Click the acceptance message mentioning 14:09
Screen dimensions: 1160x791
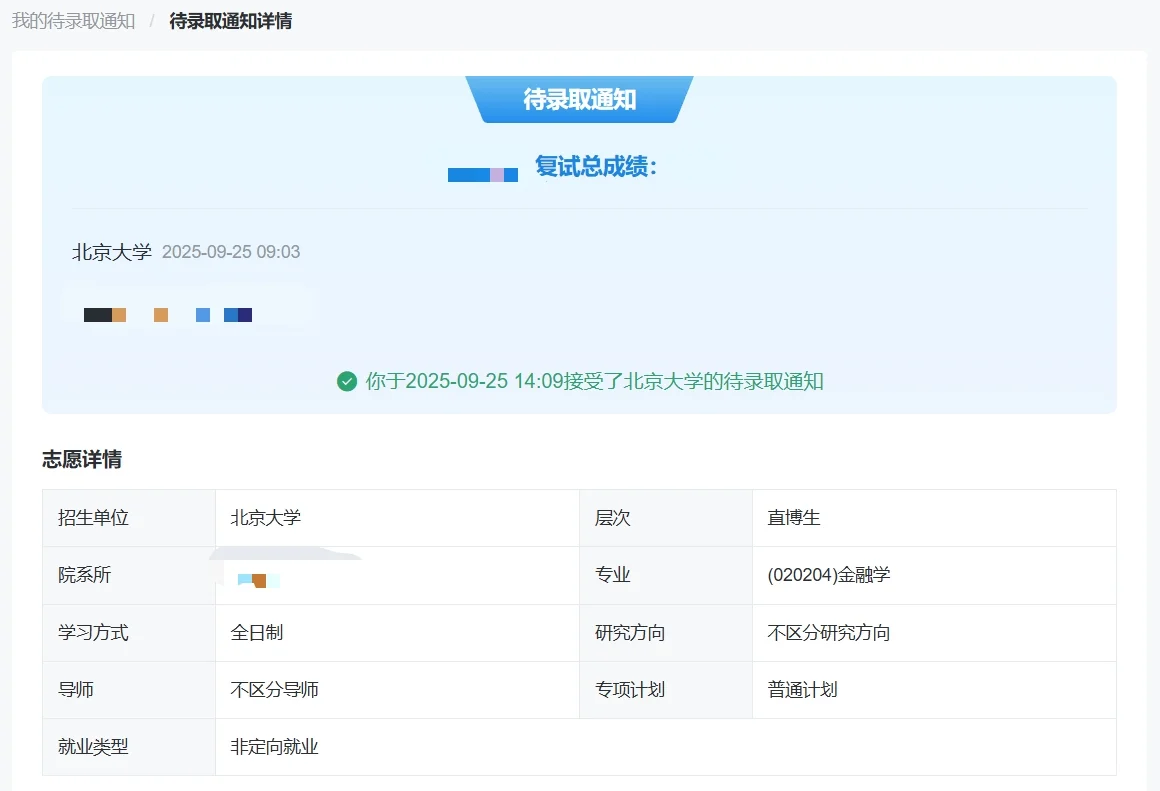tap(594, 381)
